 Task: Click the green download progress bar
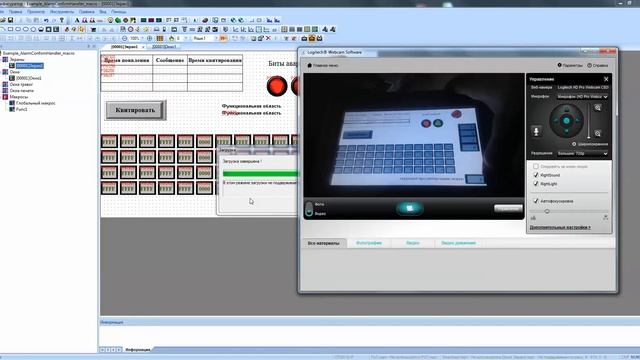point(260,174)
